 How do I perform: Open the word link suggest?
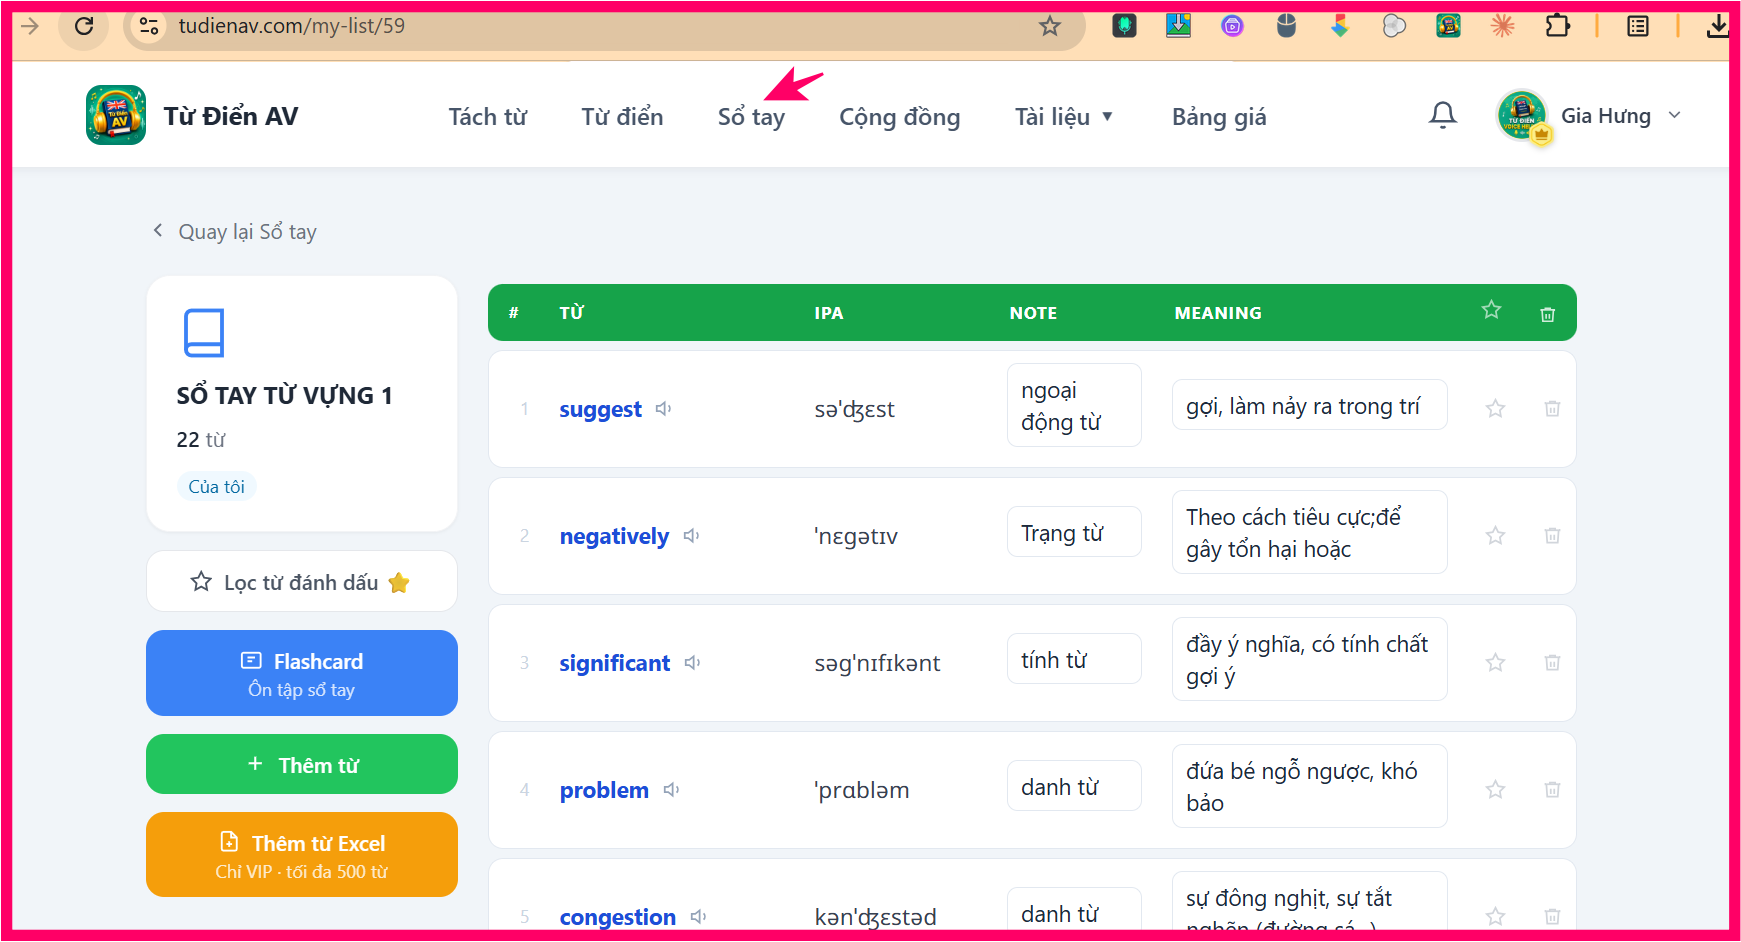pos(600,410)
